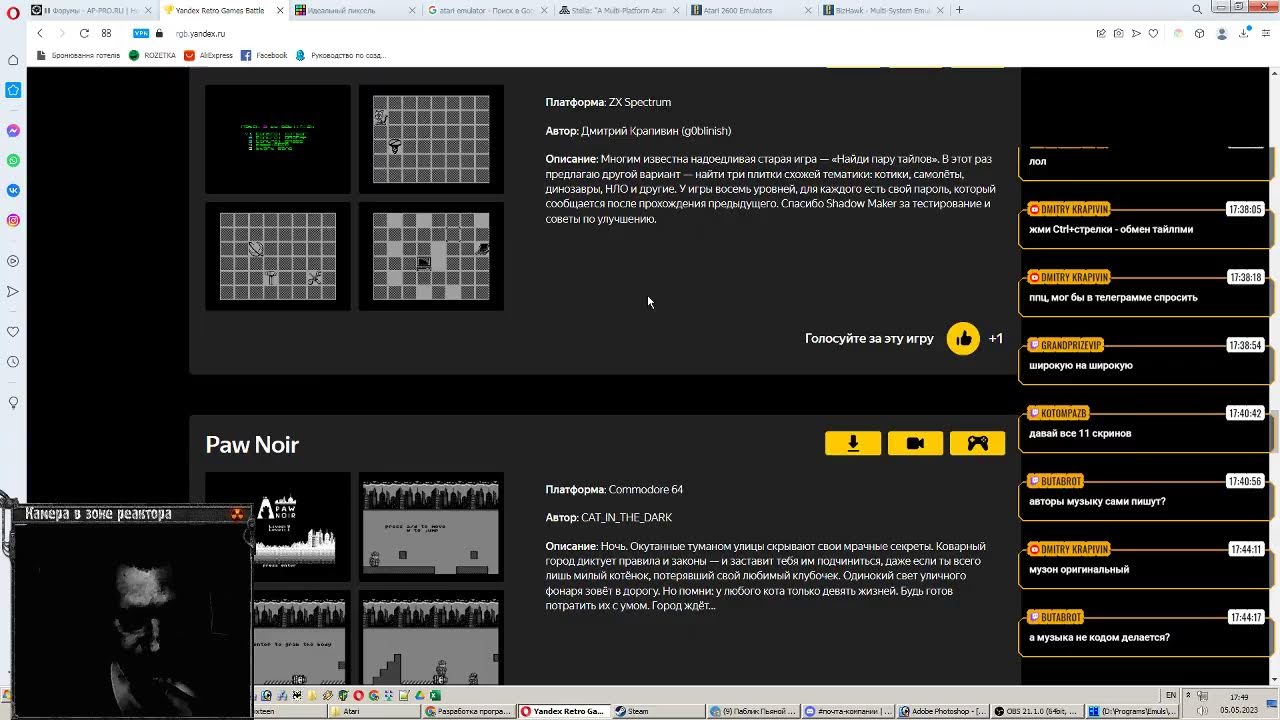The height and width of the screenshot is (720, 1280).
Task: Open the speed dial grid icon
Action: pos(106,33)
